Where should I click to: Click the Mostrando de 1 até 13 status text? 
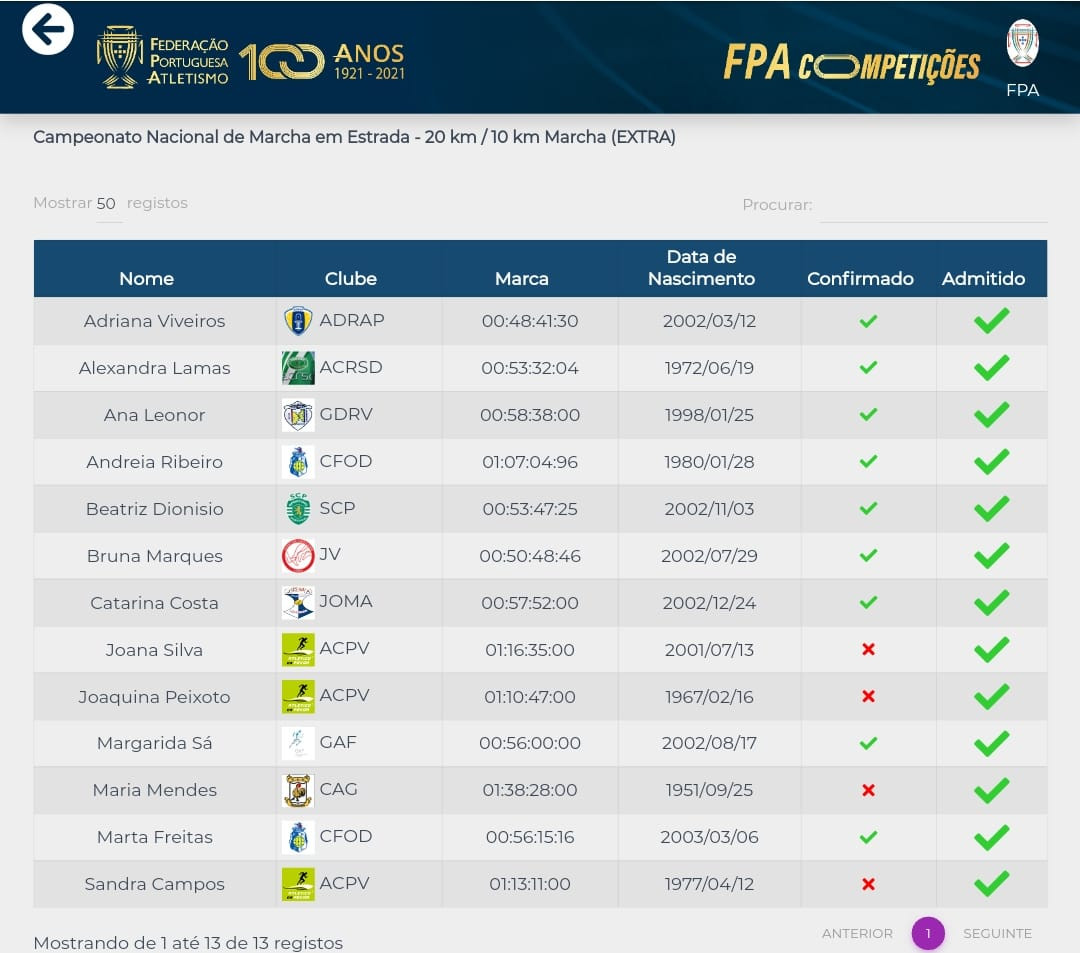[188, 943]
